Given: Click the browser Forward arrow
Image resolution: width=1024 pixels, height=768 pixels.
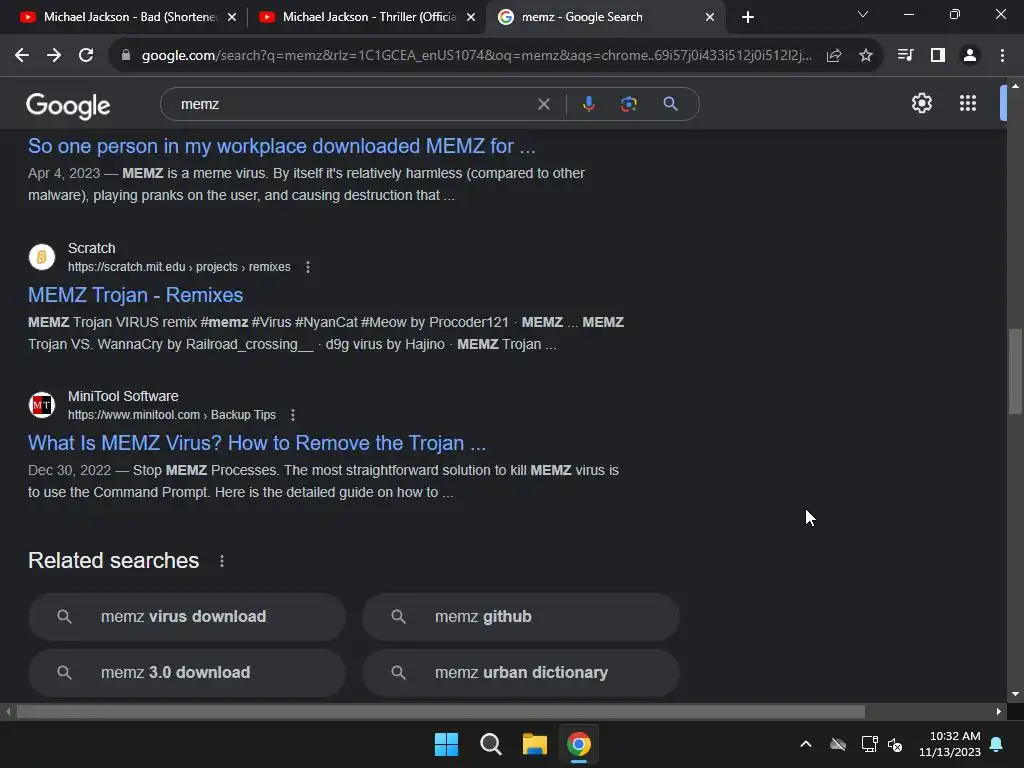Looking at the screenshot, I should tap(54, 56).
